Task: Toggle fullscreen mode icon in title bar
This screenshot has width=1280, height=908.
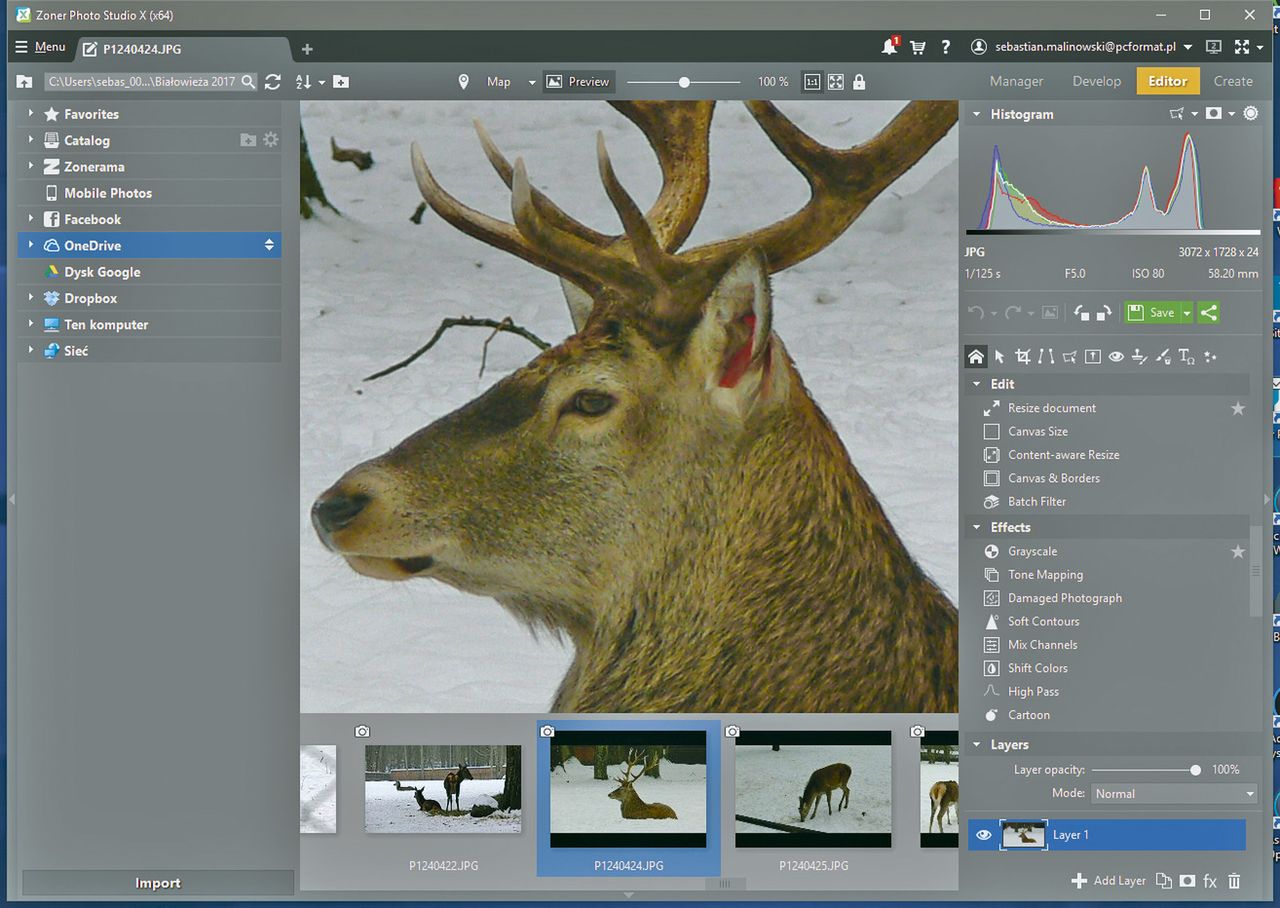Action: click(1242, 47)
